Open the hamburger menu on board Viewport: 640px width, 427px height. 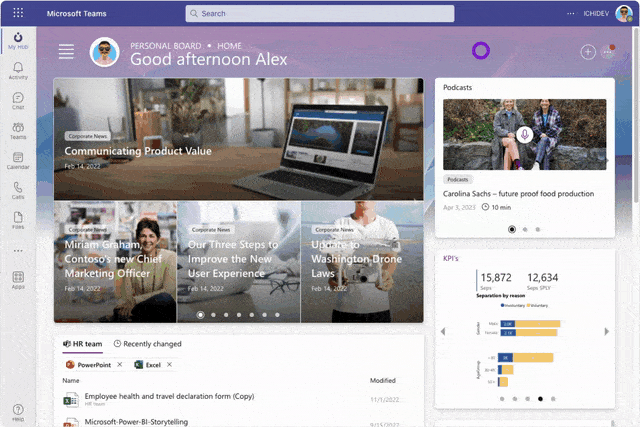coord(66,52)
